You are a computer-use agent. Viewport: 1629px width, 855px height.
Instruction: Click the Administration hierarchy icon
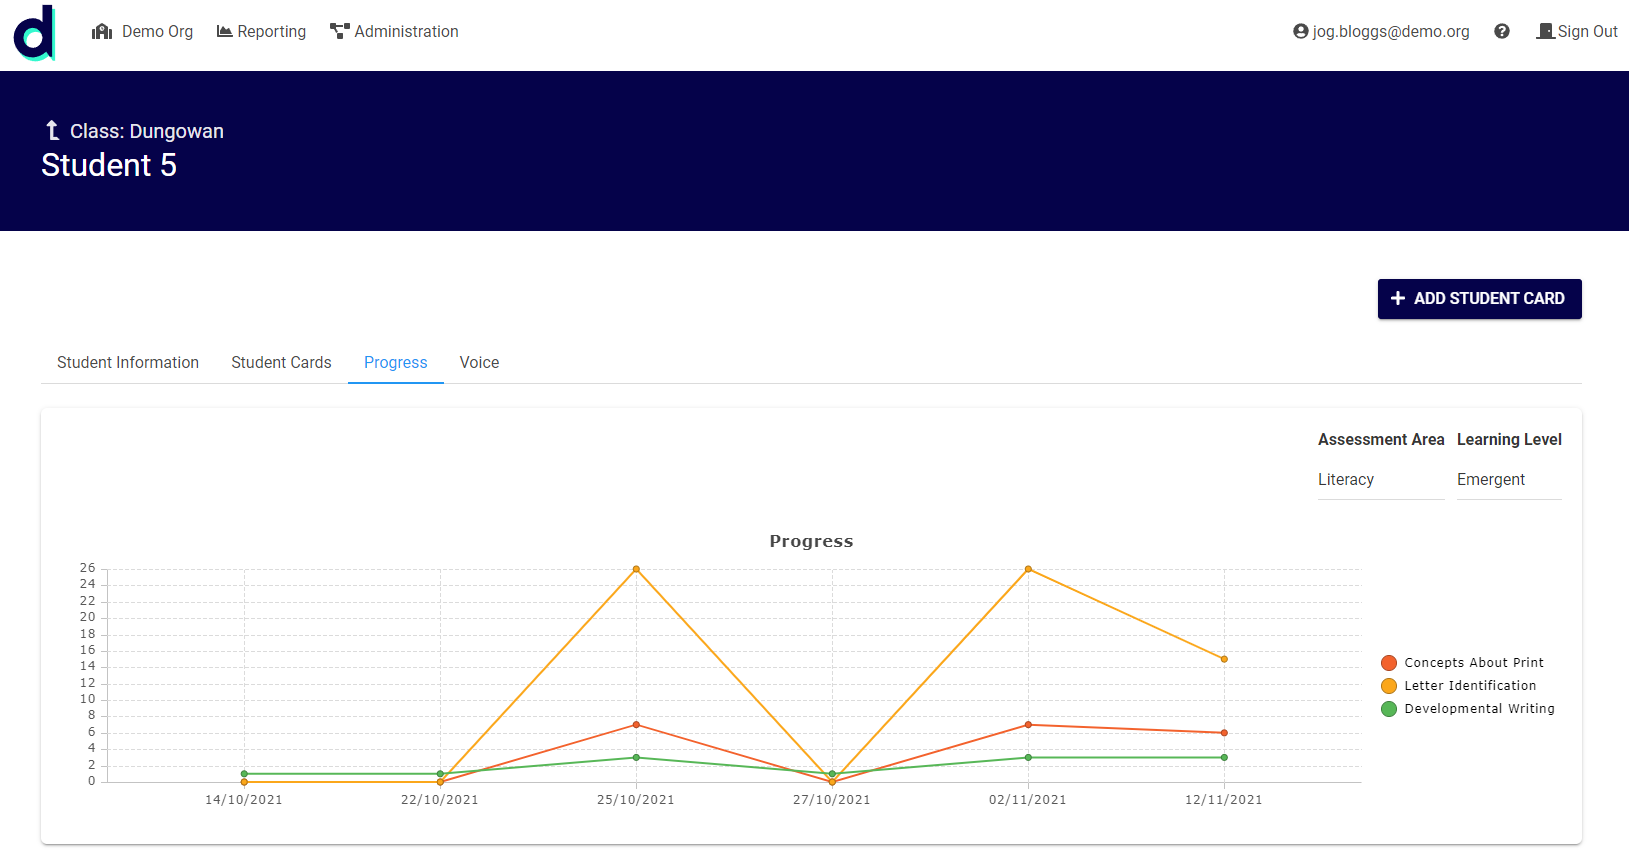click(x=340, y=32)
